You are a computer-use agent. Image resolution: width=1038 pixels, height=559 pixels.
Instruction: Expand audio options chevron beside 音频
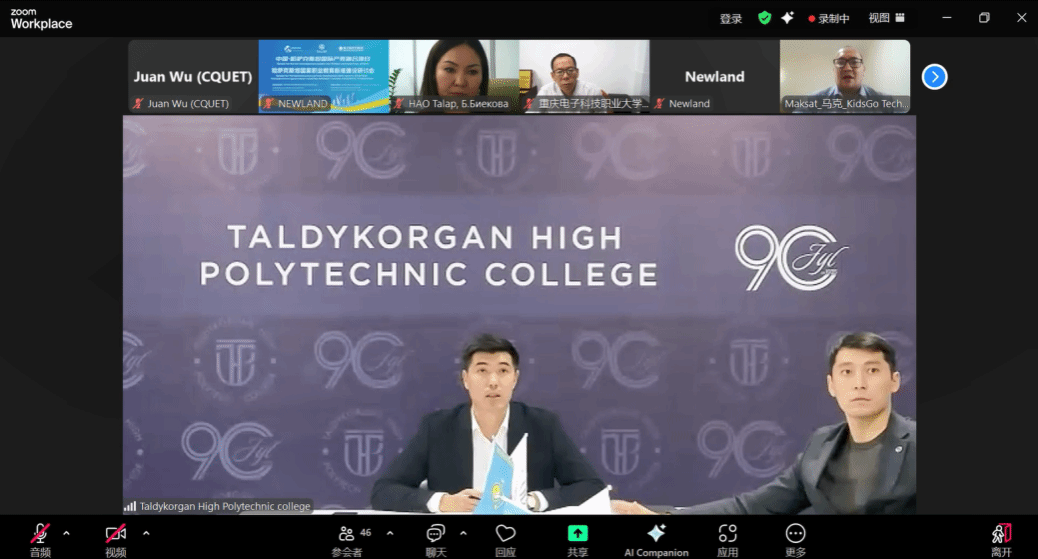point(67,533)
